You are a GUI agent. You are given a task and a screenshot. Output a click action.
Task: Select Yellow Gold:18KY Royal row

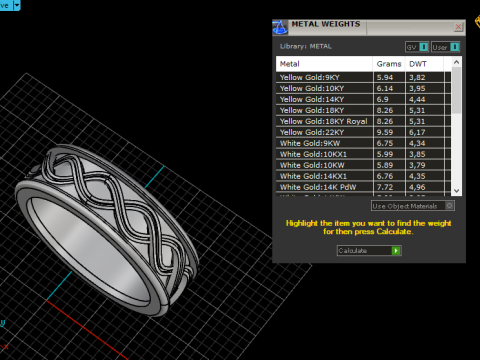click(x=363, y=121)
